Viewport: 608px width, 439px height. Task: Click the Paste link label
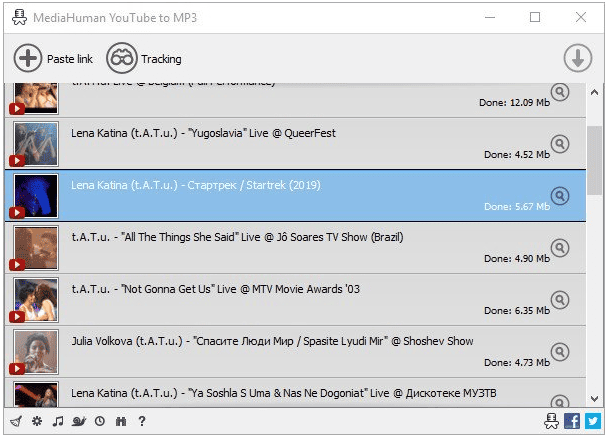coord(70,59)
